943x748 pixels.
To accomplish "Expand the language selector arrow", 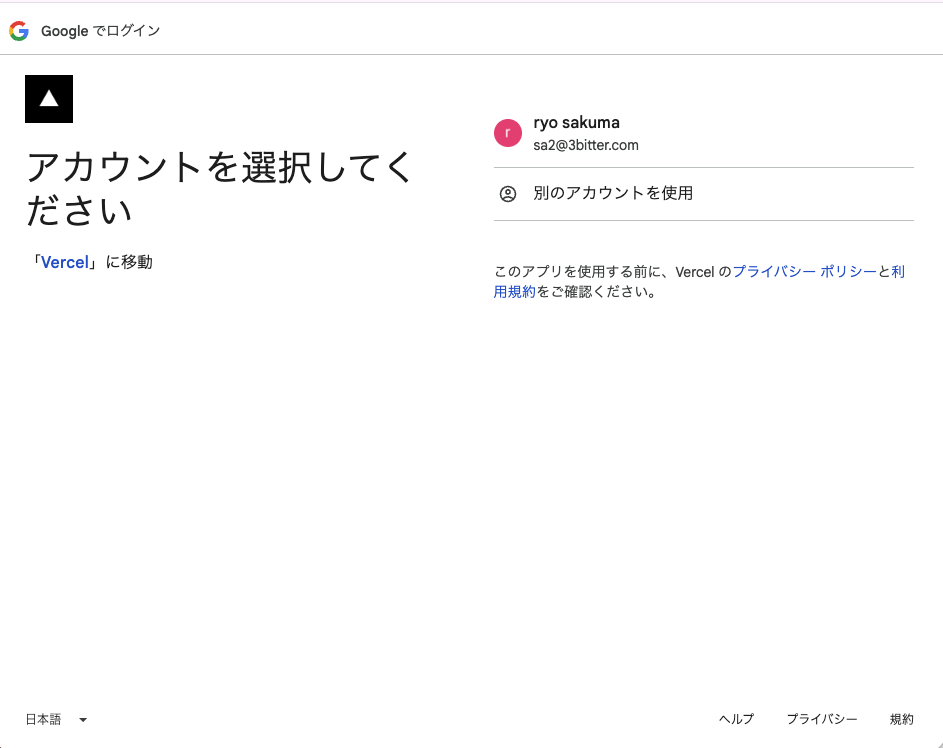I will pyautogui.click(x=82, y=719).
